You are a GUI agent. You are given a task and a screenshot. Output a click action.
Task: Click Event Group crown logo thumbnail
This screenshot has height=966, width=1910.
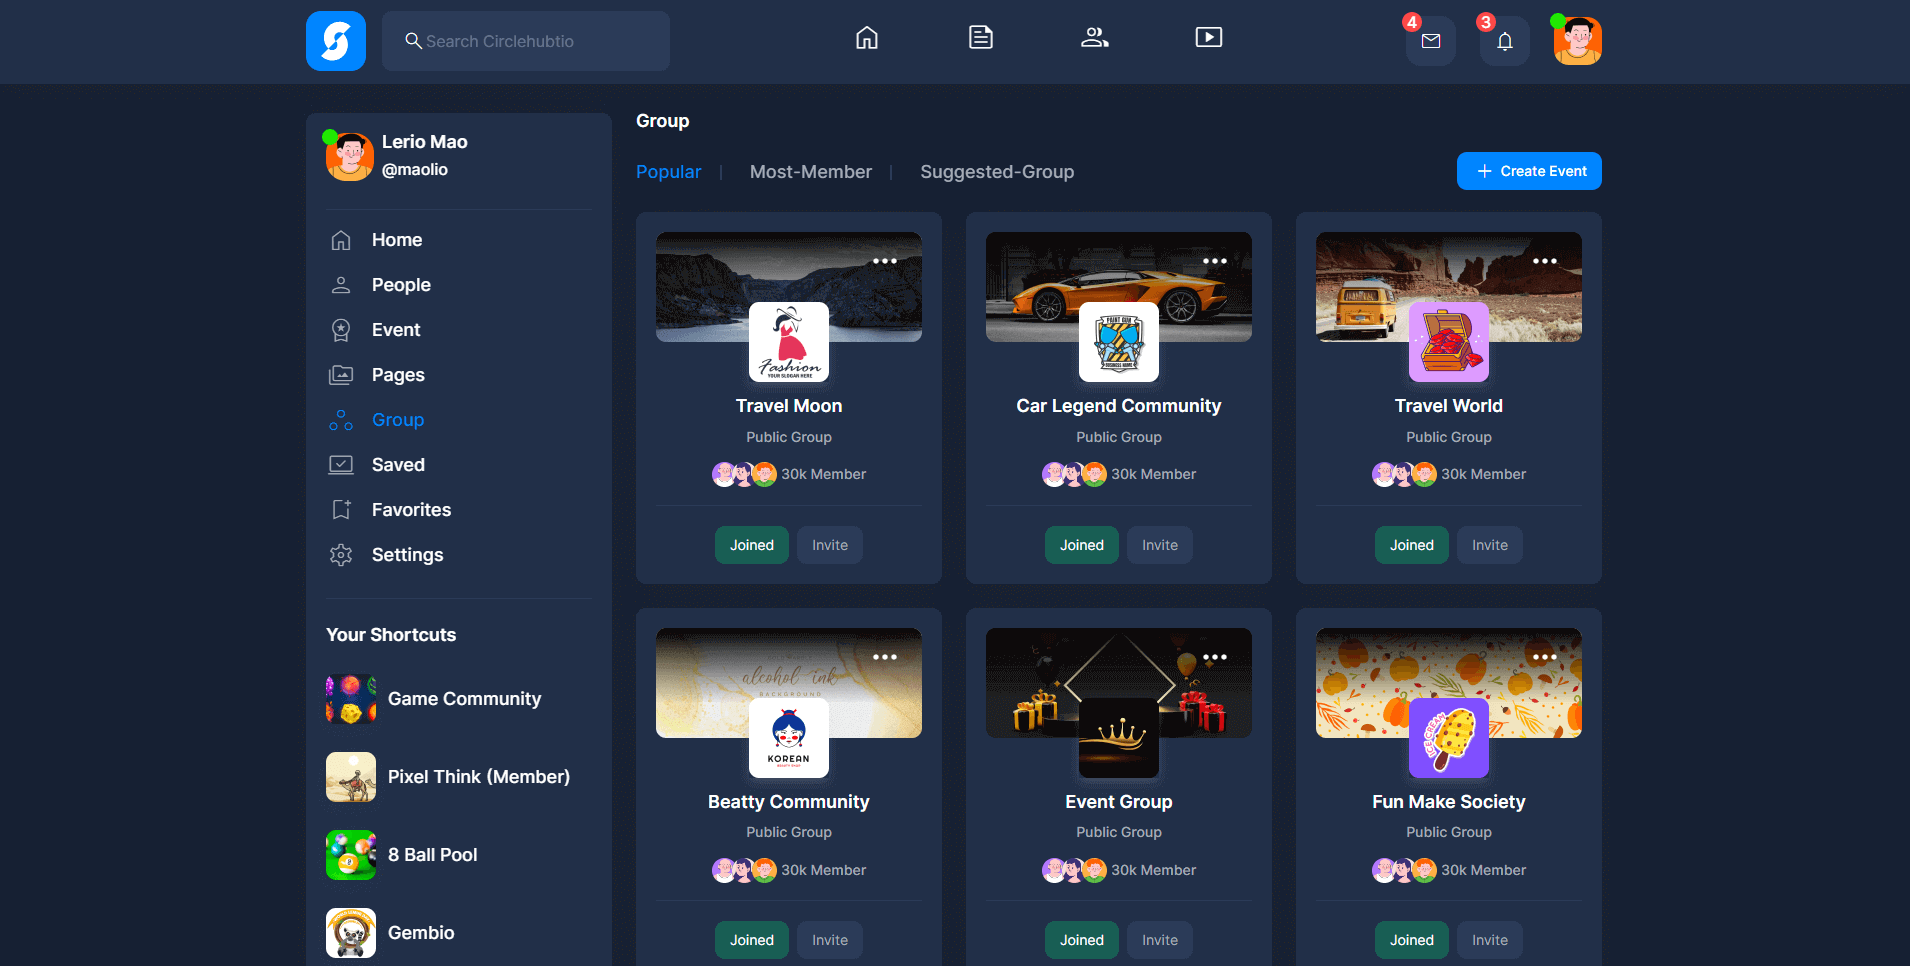[1119, 738]
